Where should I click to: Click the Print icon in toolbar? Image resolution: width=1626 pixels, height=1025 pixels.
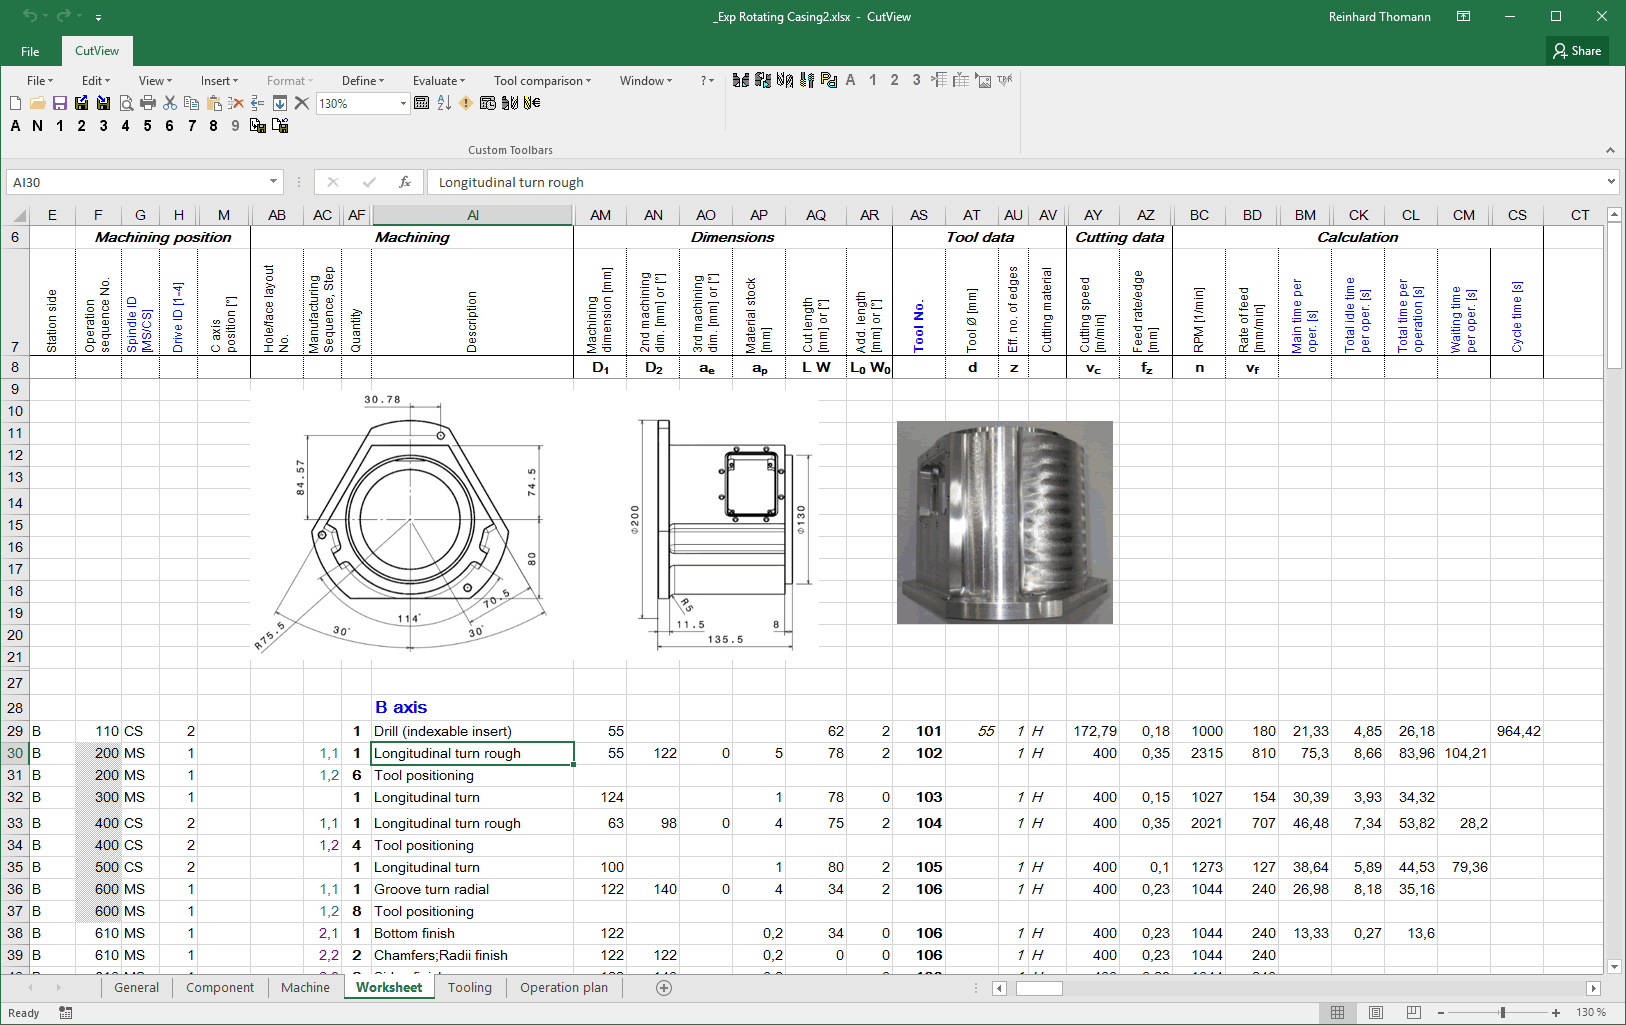148,103
